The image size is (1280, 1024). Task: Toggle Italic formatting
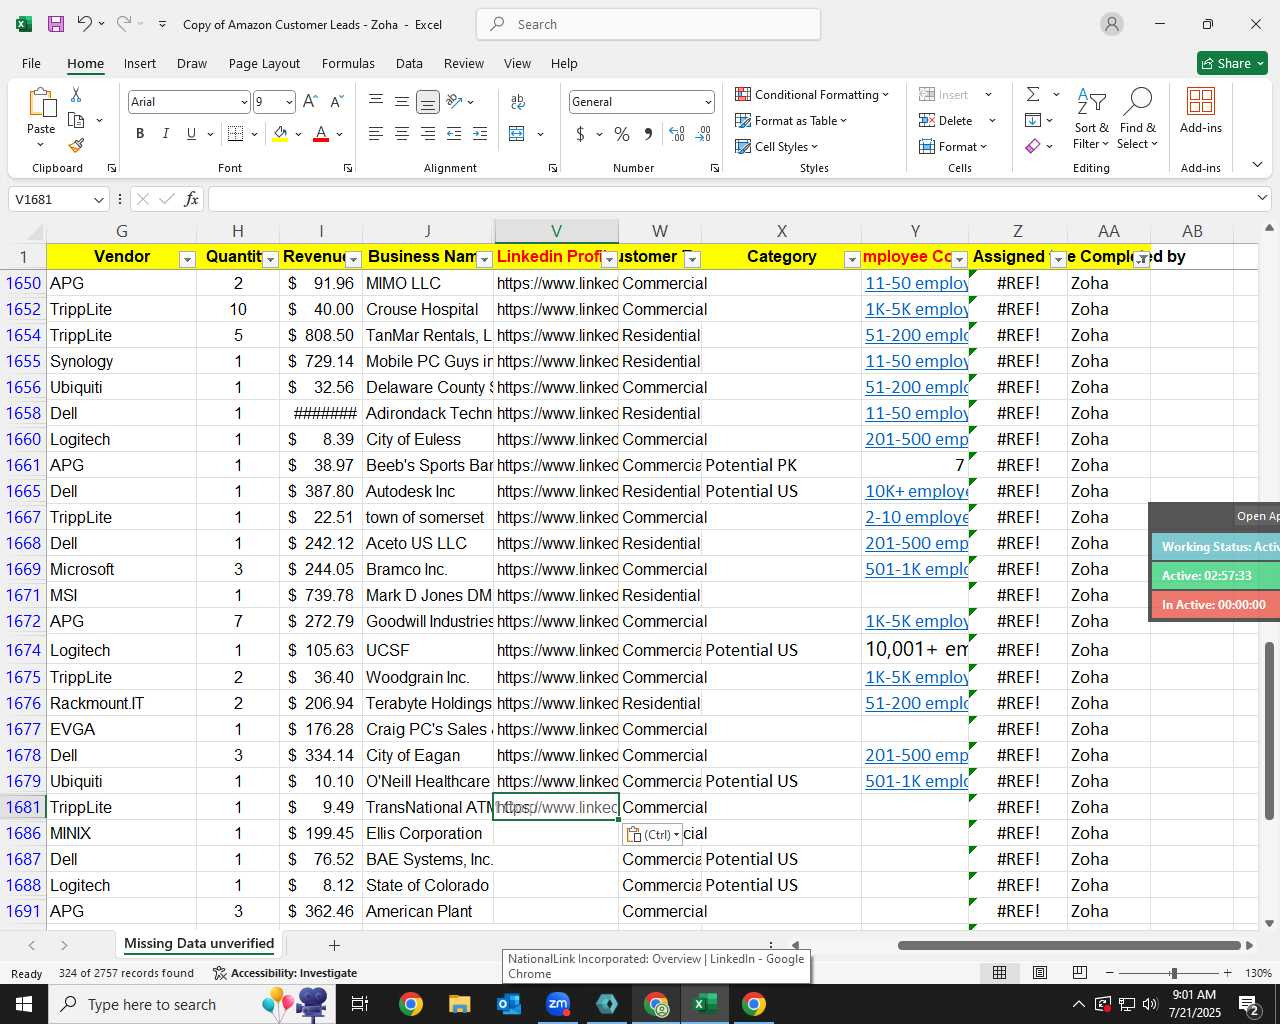(166, 134)
